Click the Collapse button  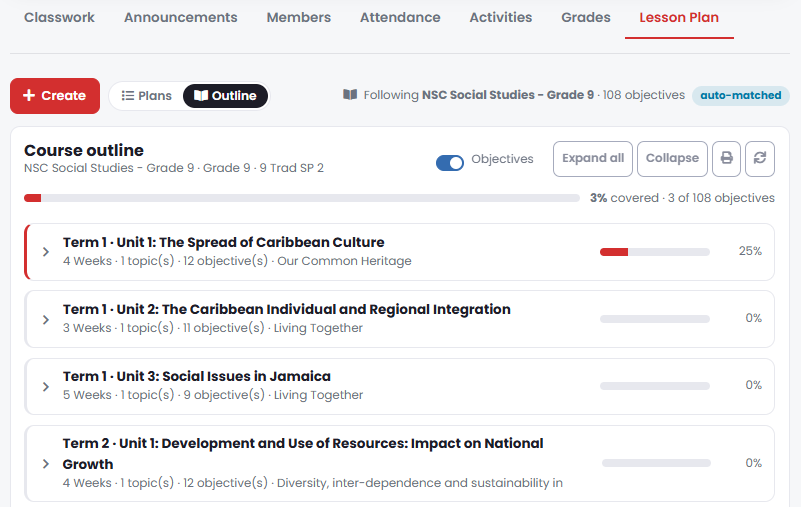[672, 159]
